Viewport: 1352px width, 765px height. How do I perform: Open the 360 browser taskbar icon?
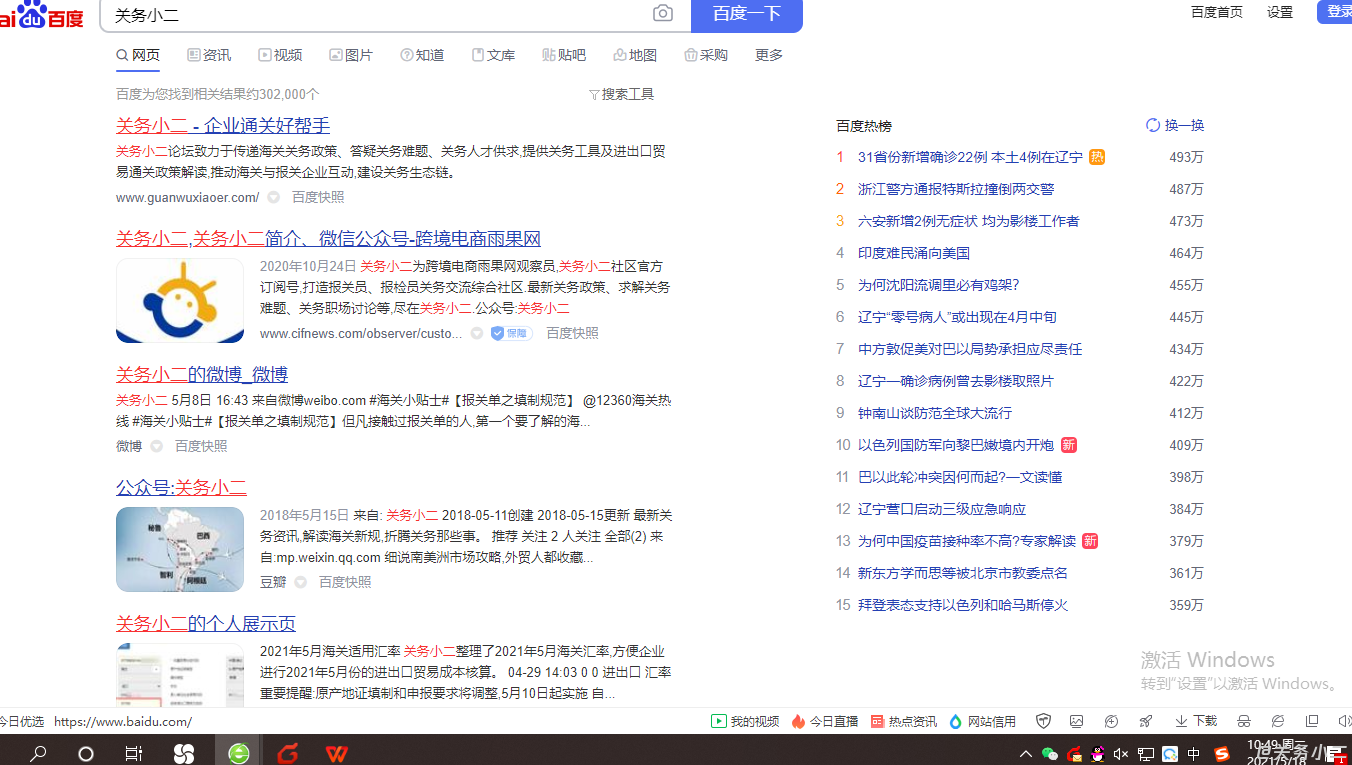click(238, 753)
